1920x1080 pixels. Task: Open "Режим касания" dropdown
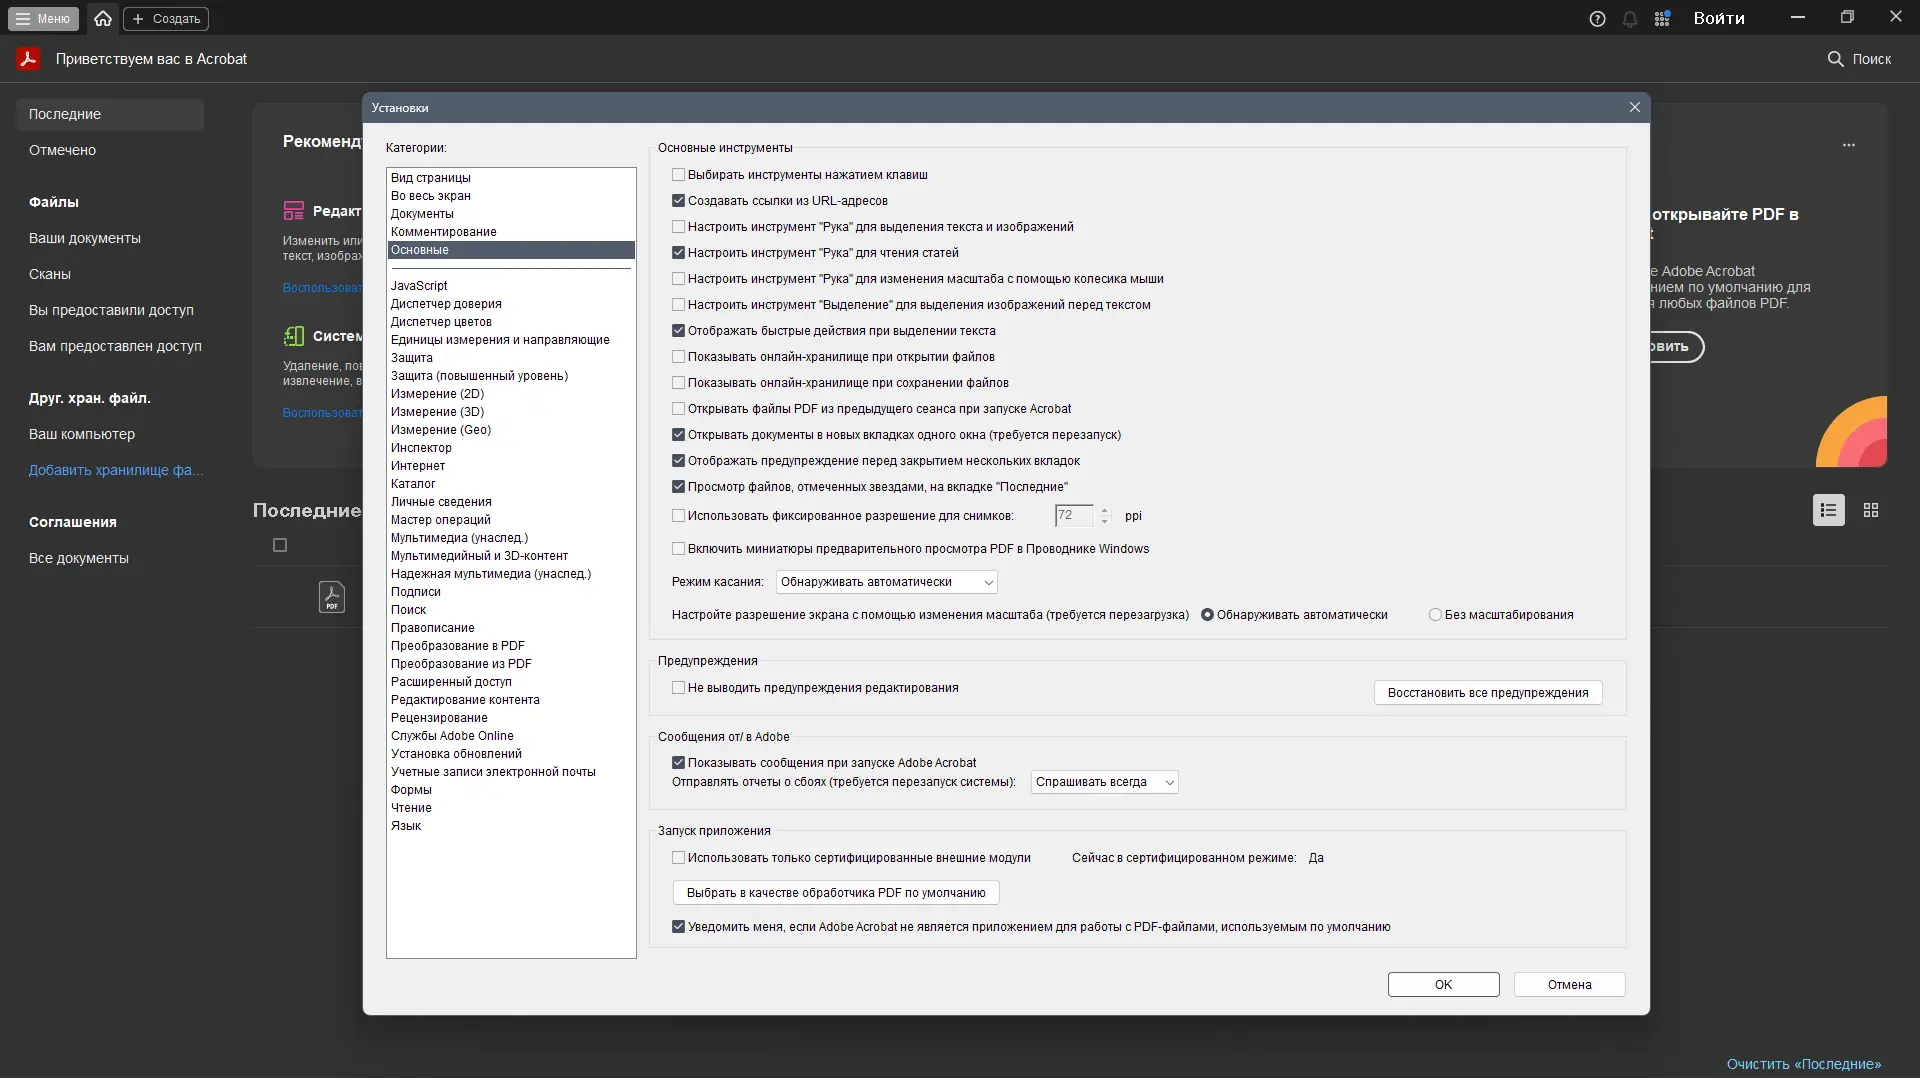[x=886, y=582]
